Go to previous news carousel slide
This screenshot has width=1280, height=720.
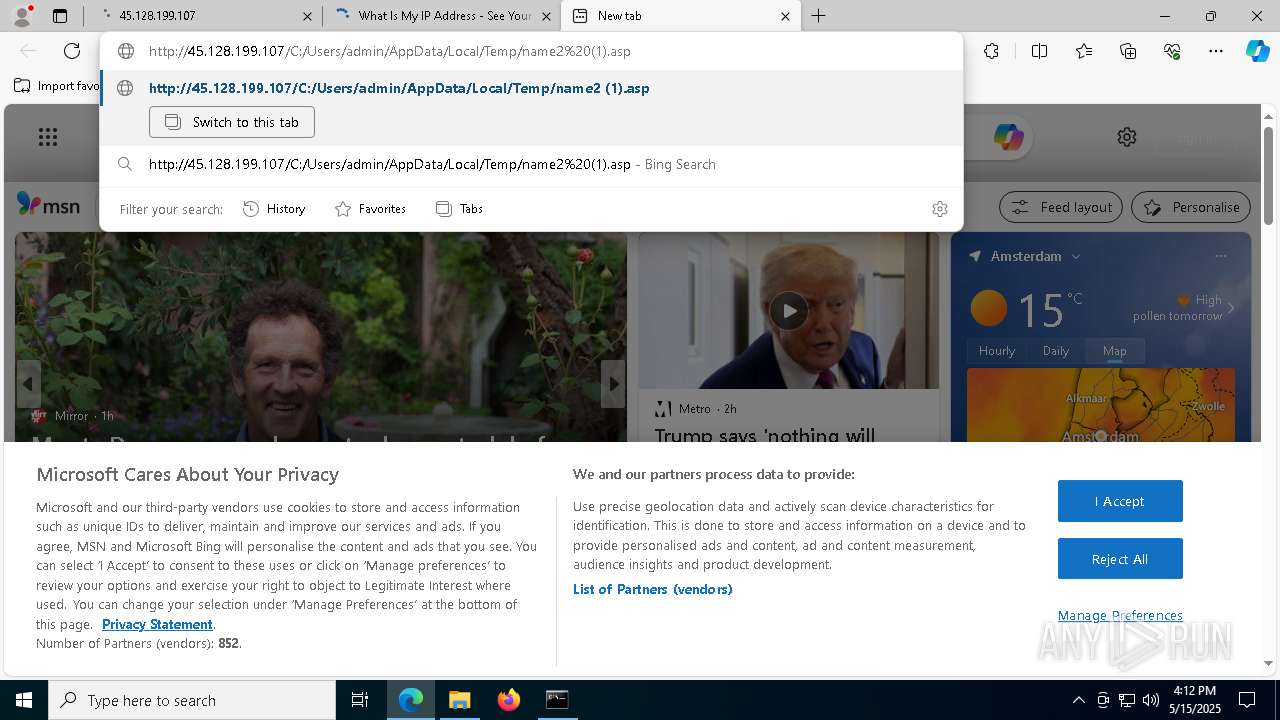tap(28, 384)
